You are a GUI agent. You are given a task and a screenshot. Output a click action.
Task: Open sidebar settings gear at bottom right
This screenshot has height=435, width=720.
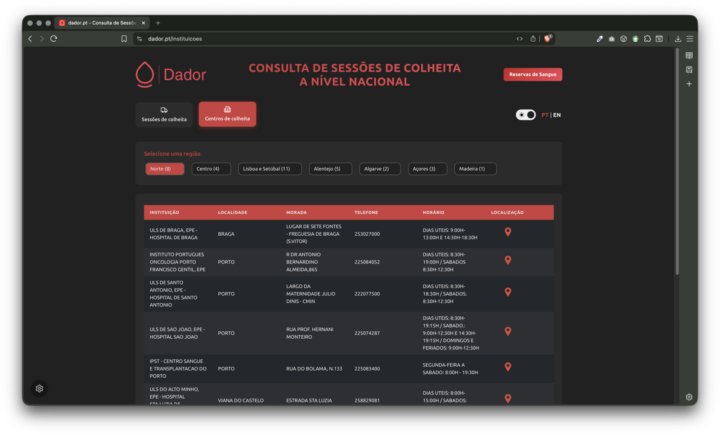tap(689, 397)
